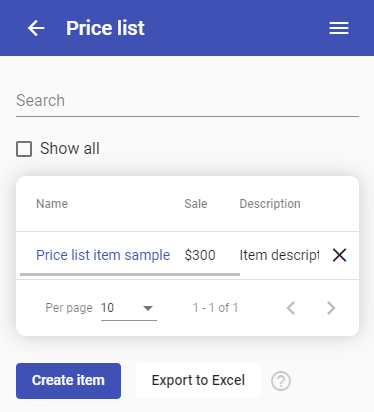Click the Show all label text
374x412 pixels.
pos(70,148)
